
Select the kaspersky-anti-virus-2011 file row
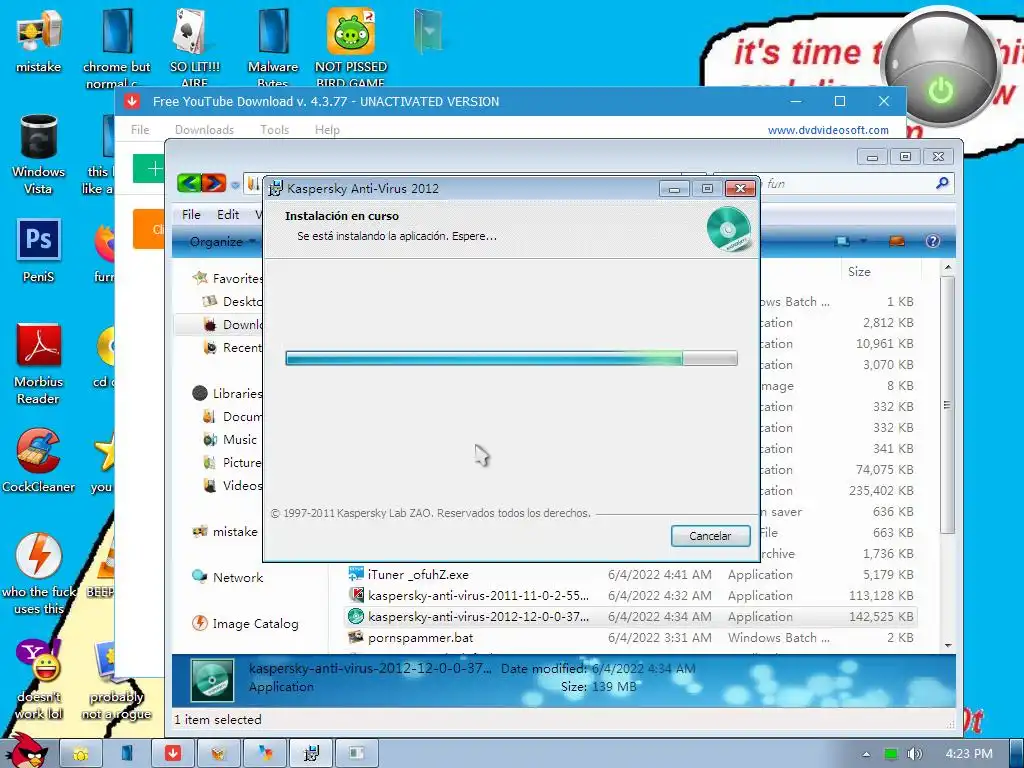630,596
